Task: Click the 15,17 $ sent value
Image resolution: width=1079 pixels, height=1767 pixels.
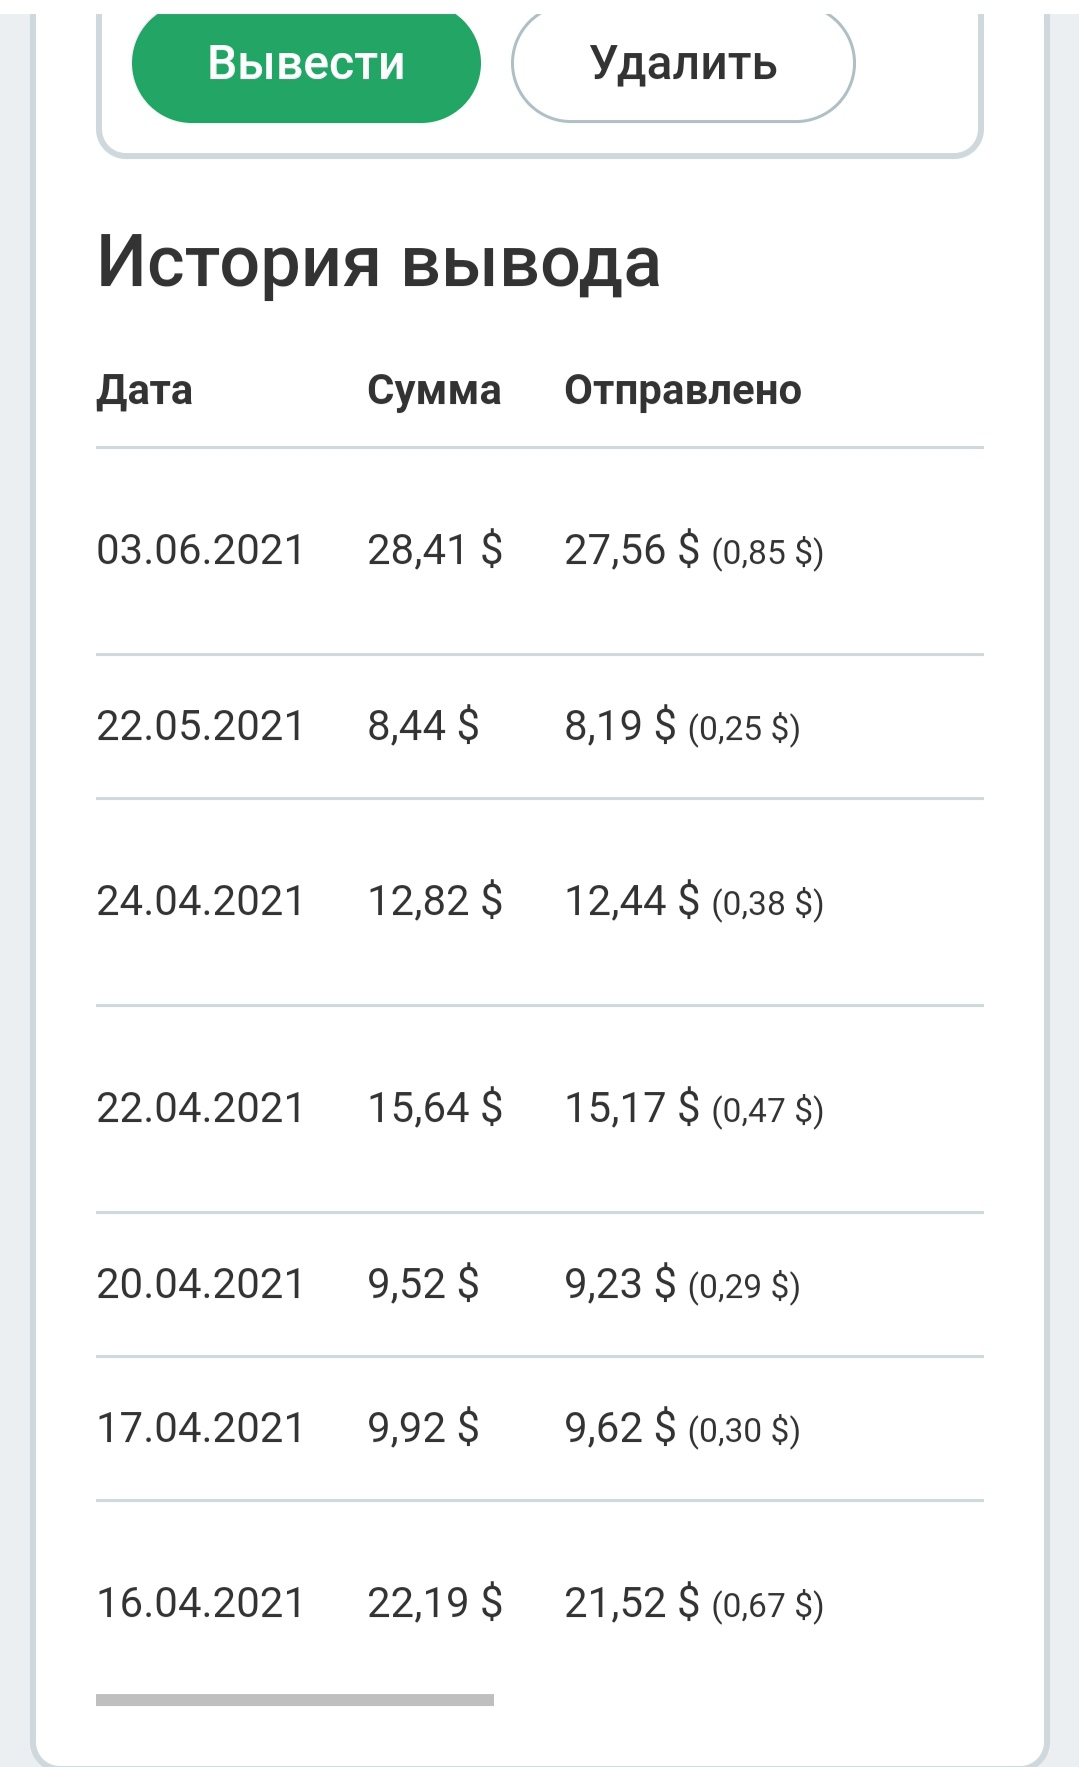Action: click(x=632, y=1108)
